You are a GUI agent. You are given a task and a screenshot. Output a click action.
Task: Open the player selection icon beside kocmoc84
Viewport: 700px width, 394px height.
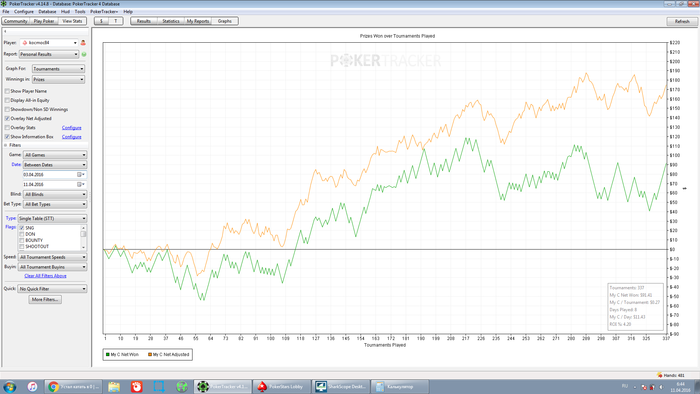(83, 43)
